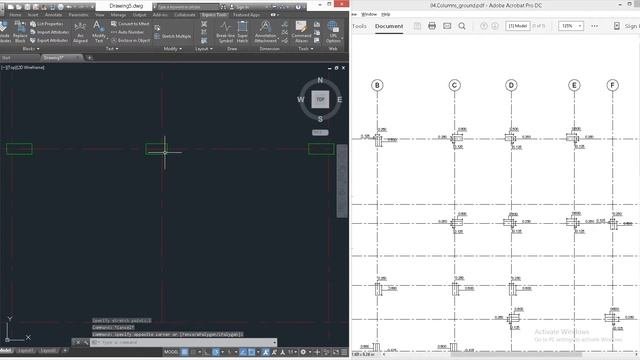Image resolution: width=640 pixels, height=360 pixels.
Task: Toggle snap mode in status bar
Action: click(x=193, y=352)
